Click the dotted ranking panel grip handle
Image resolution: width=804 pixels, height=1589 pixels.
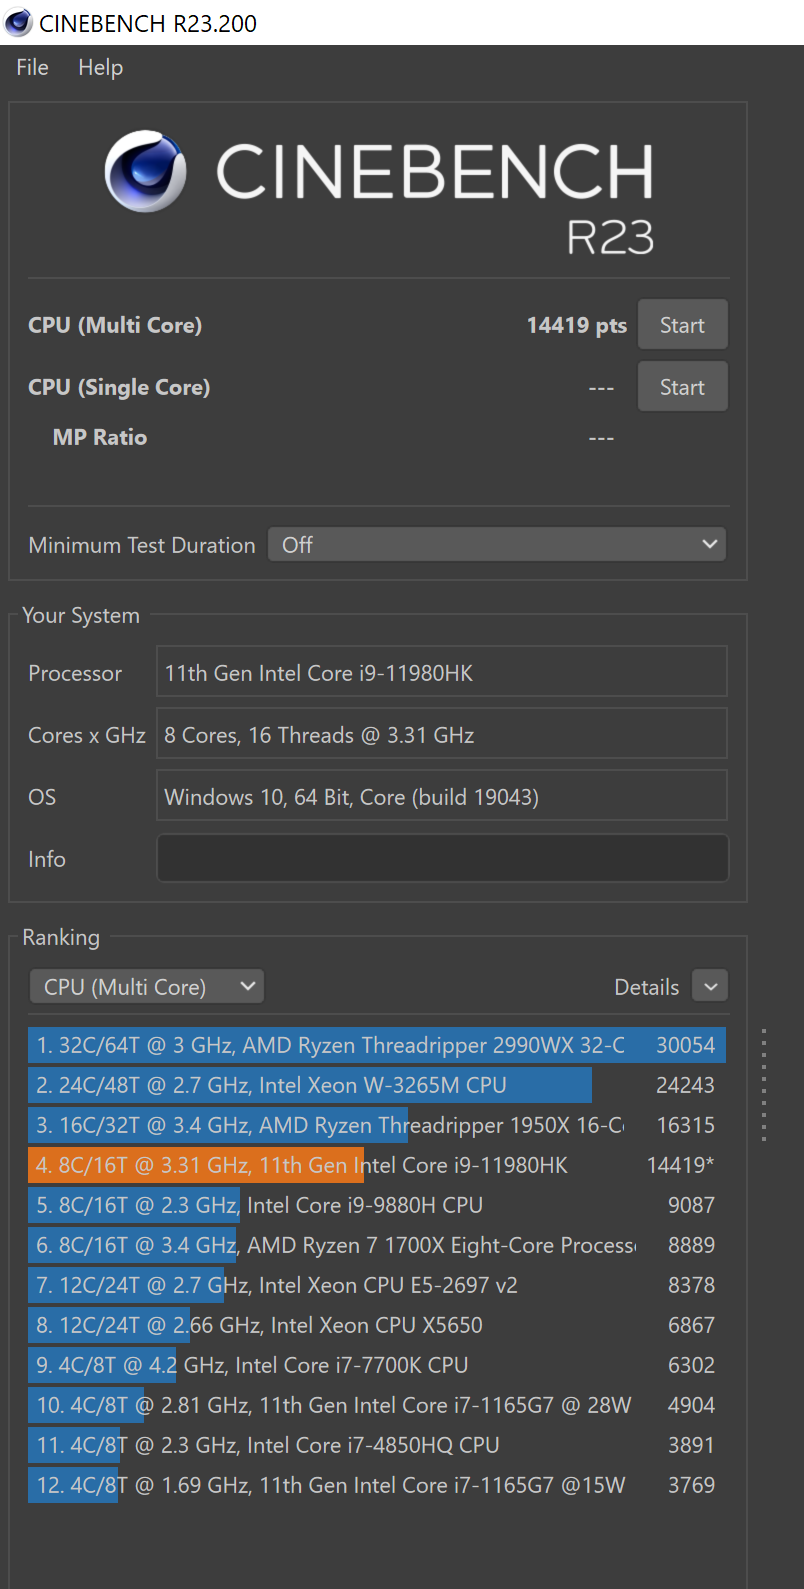pos(764,1085)
